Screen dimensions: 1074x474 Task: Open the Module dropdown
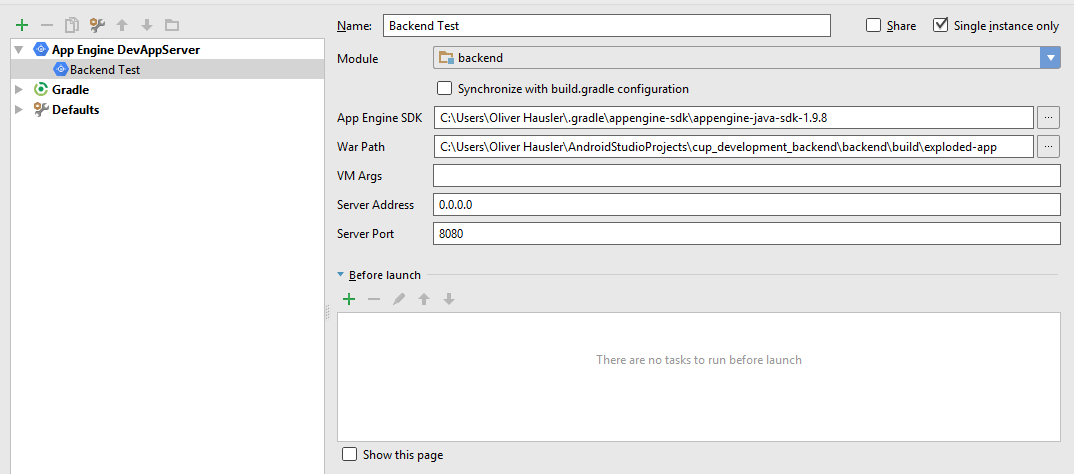click(x=1049, y=58)
